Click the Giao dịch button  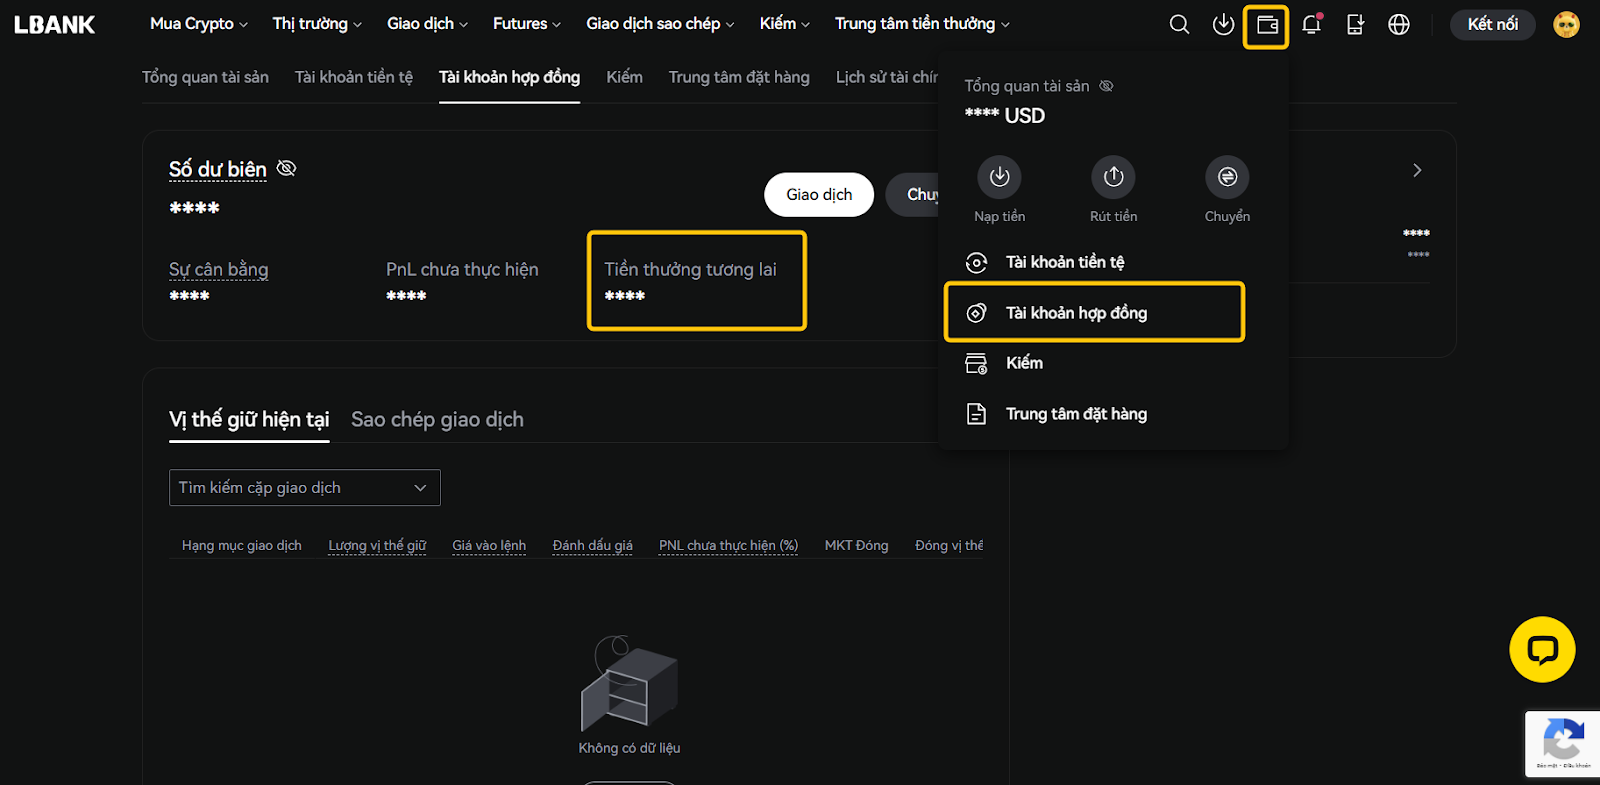[818, 195]
